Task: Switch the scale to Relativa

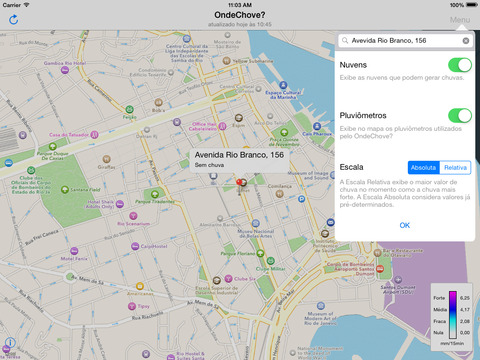Action: (455, 167)
